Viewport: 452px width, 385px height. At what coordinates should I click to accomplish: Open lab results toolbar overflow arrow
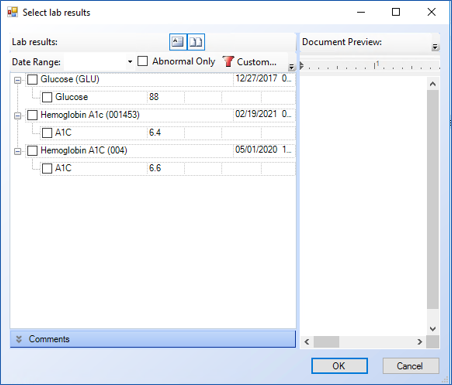291,67
